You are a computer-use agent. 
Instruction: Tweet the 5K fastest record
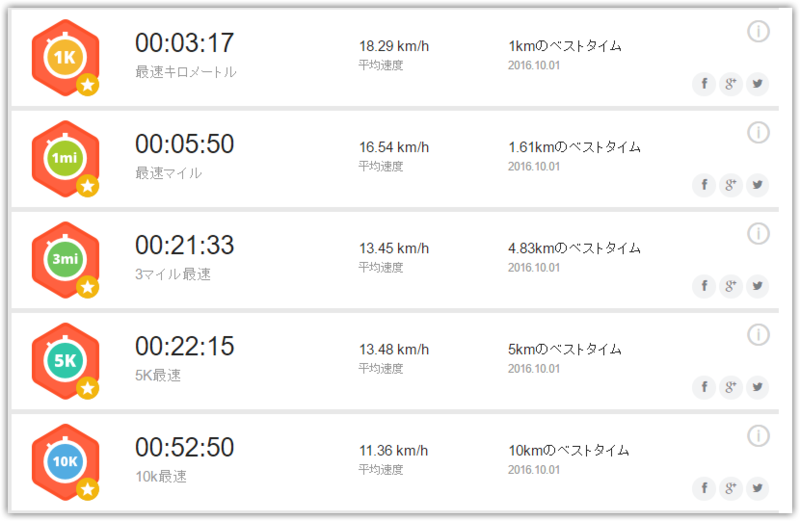click(757, 386)
